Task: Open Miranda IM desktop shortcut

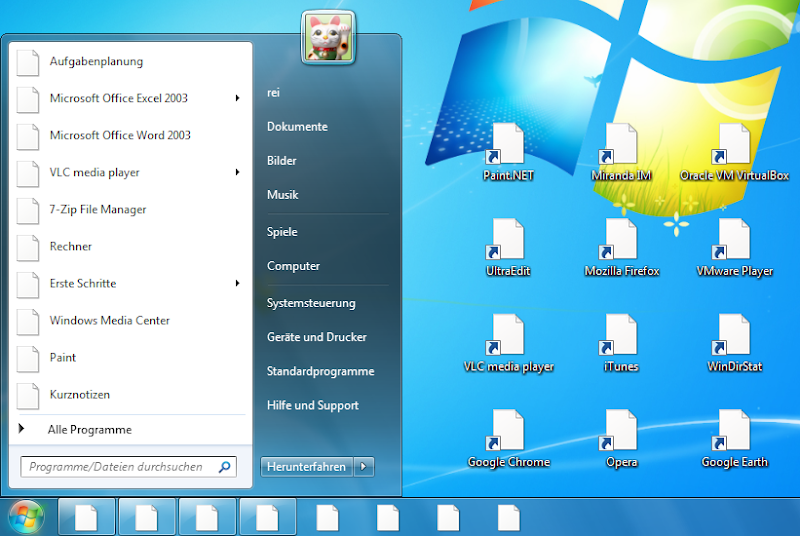Action: click(x=621, y=152)
